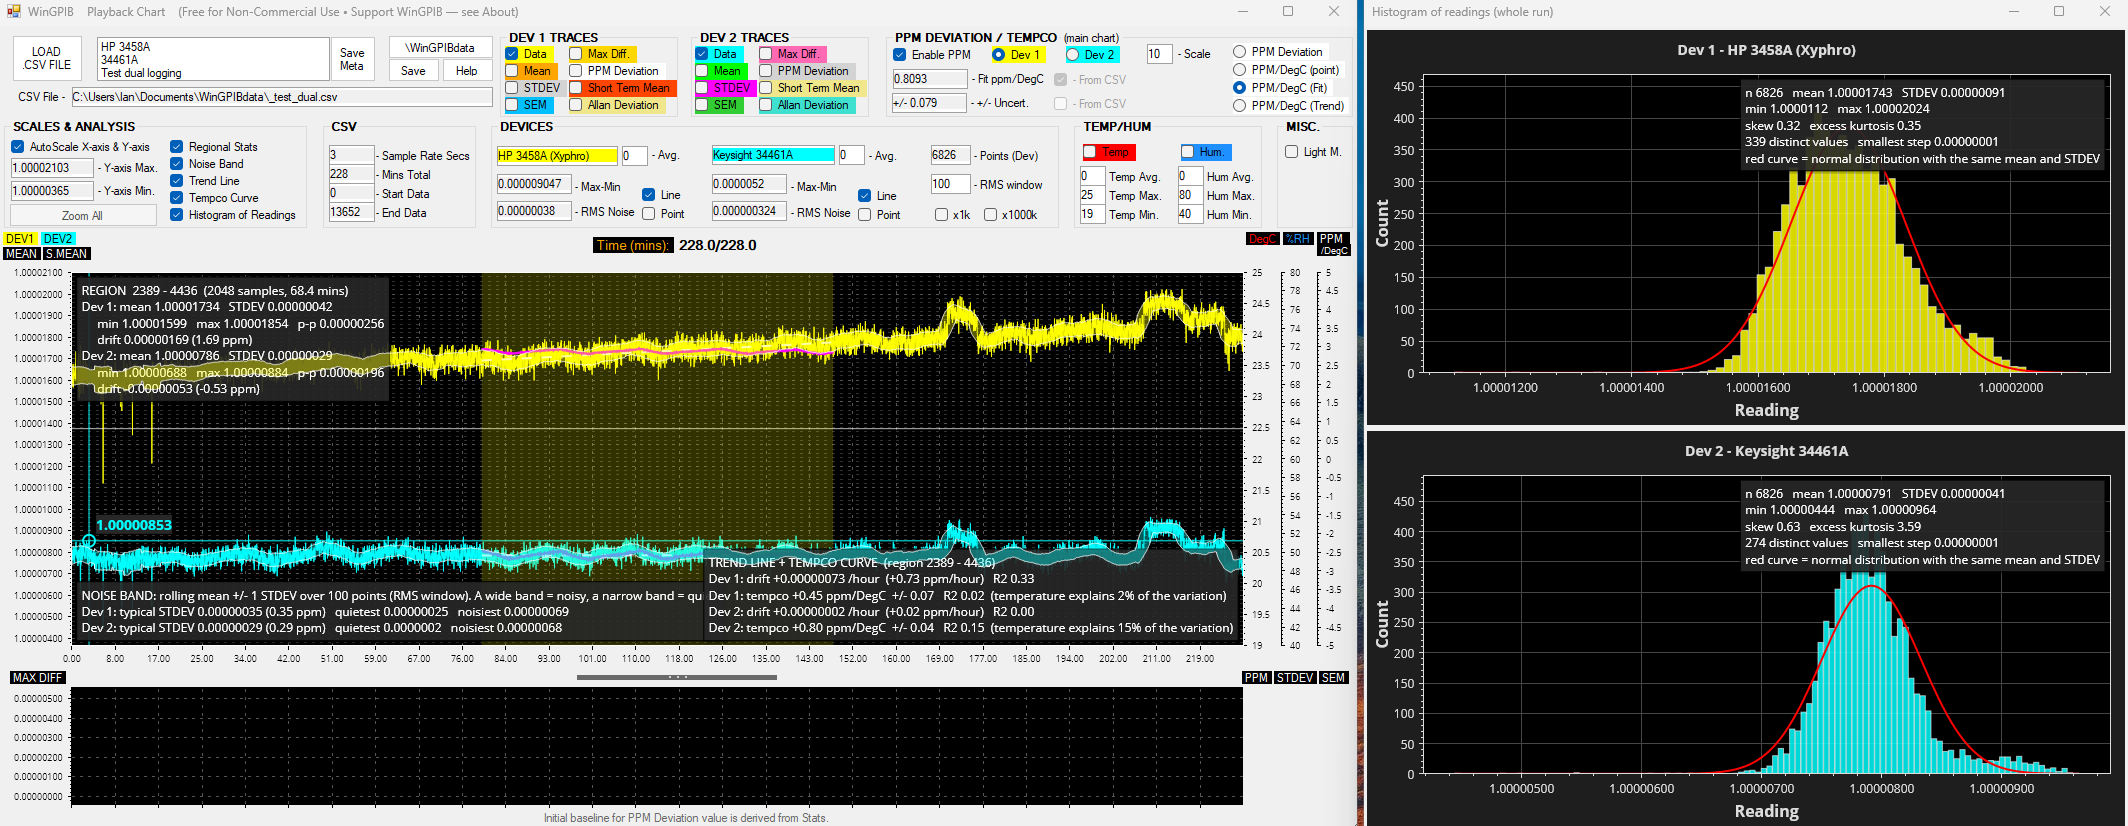Click the Y-axis Max. input field

(52, 168)
